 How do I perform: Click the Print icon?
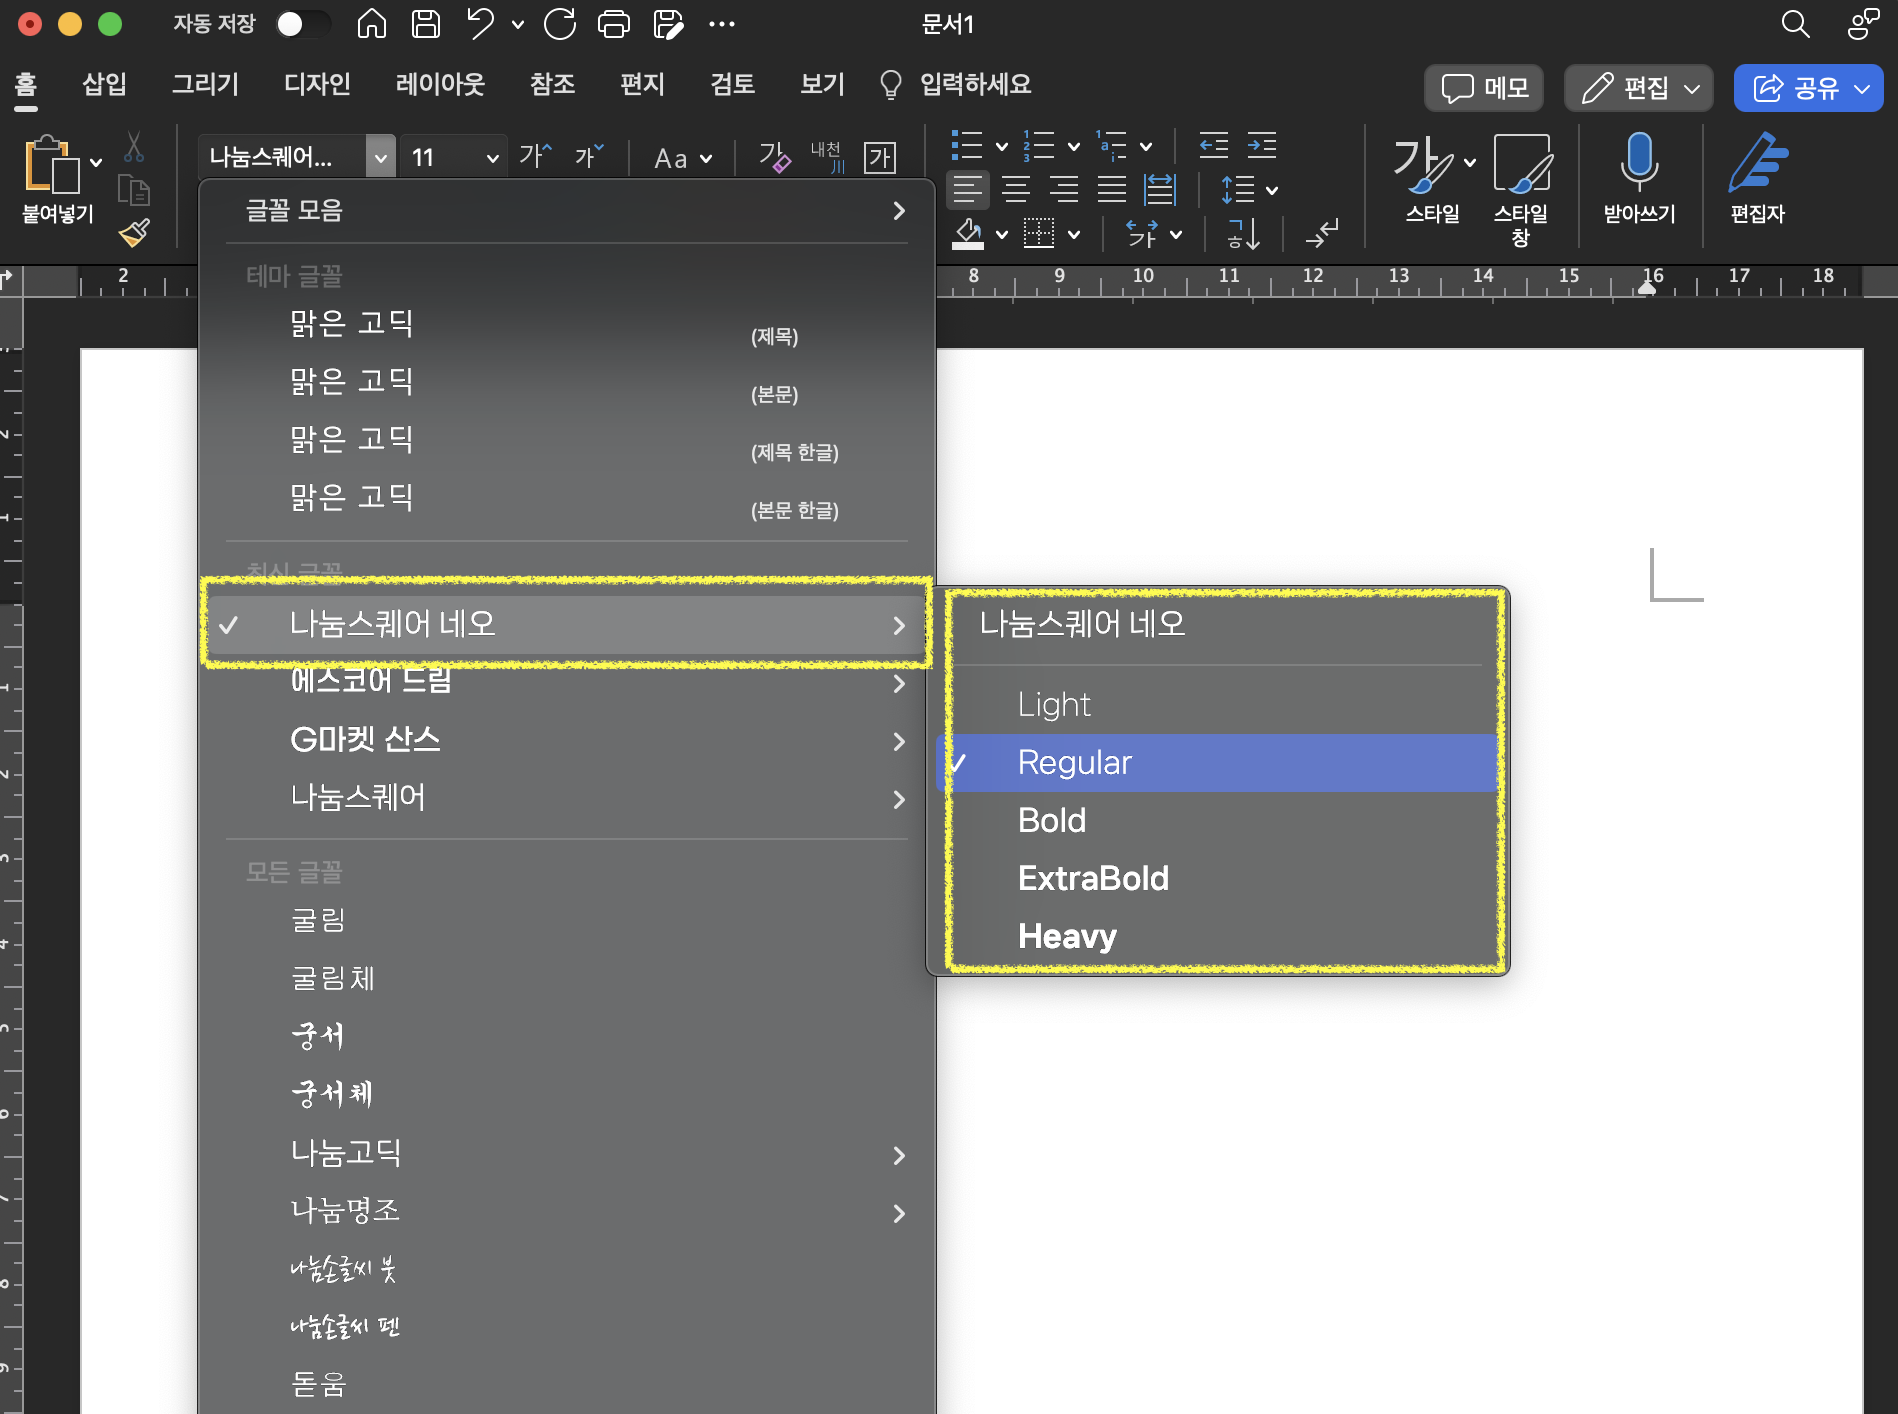613,23
